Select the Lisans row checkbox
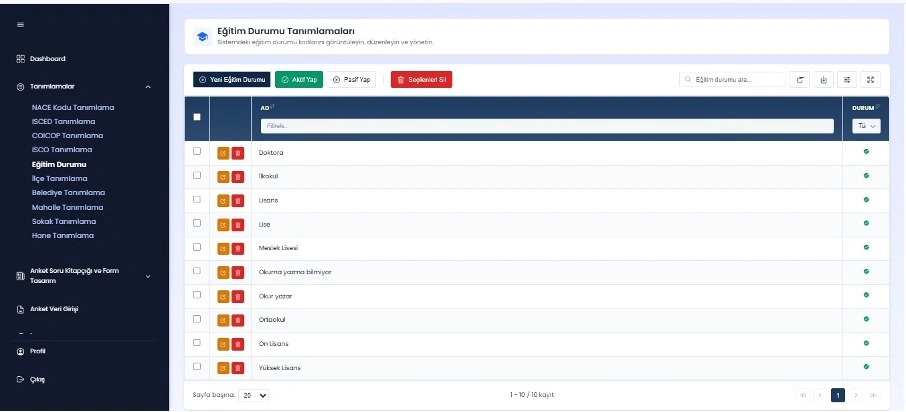The height and width of the screenshot is (412, 906). (197, 199)
